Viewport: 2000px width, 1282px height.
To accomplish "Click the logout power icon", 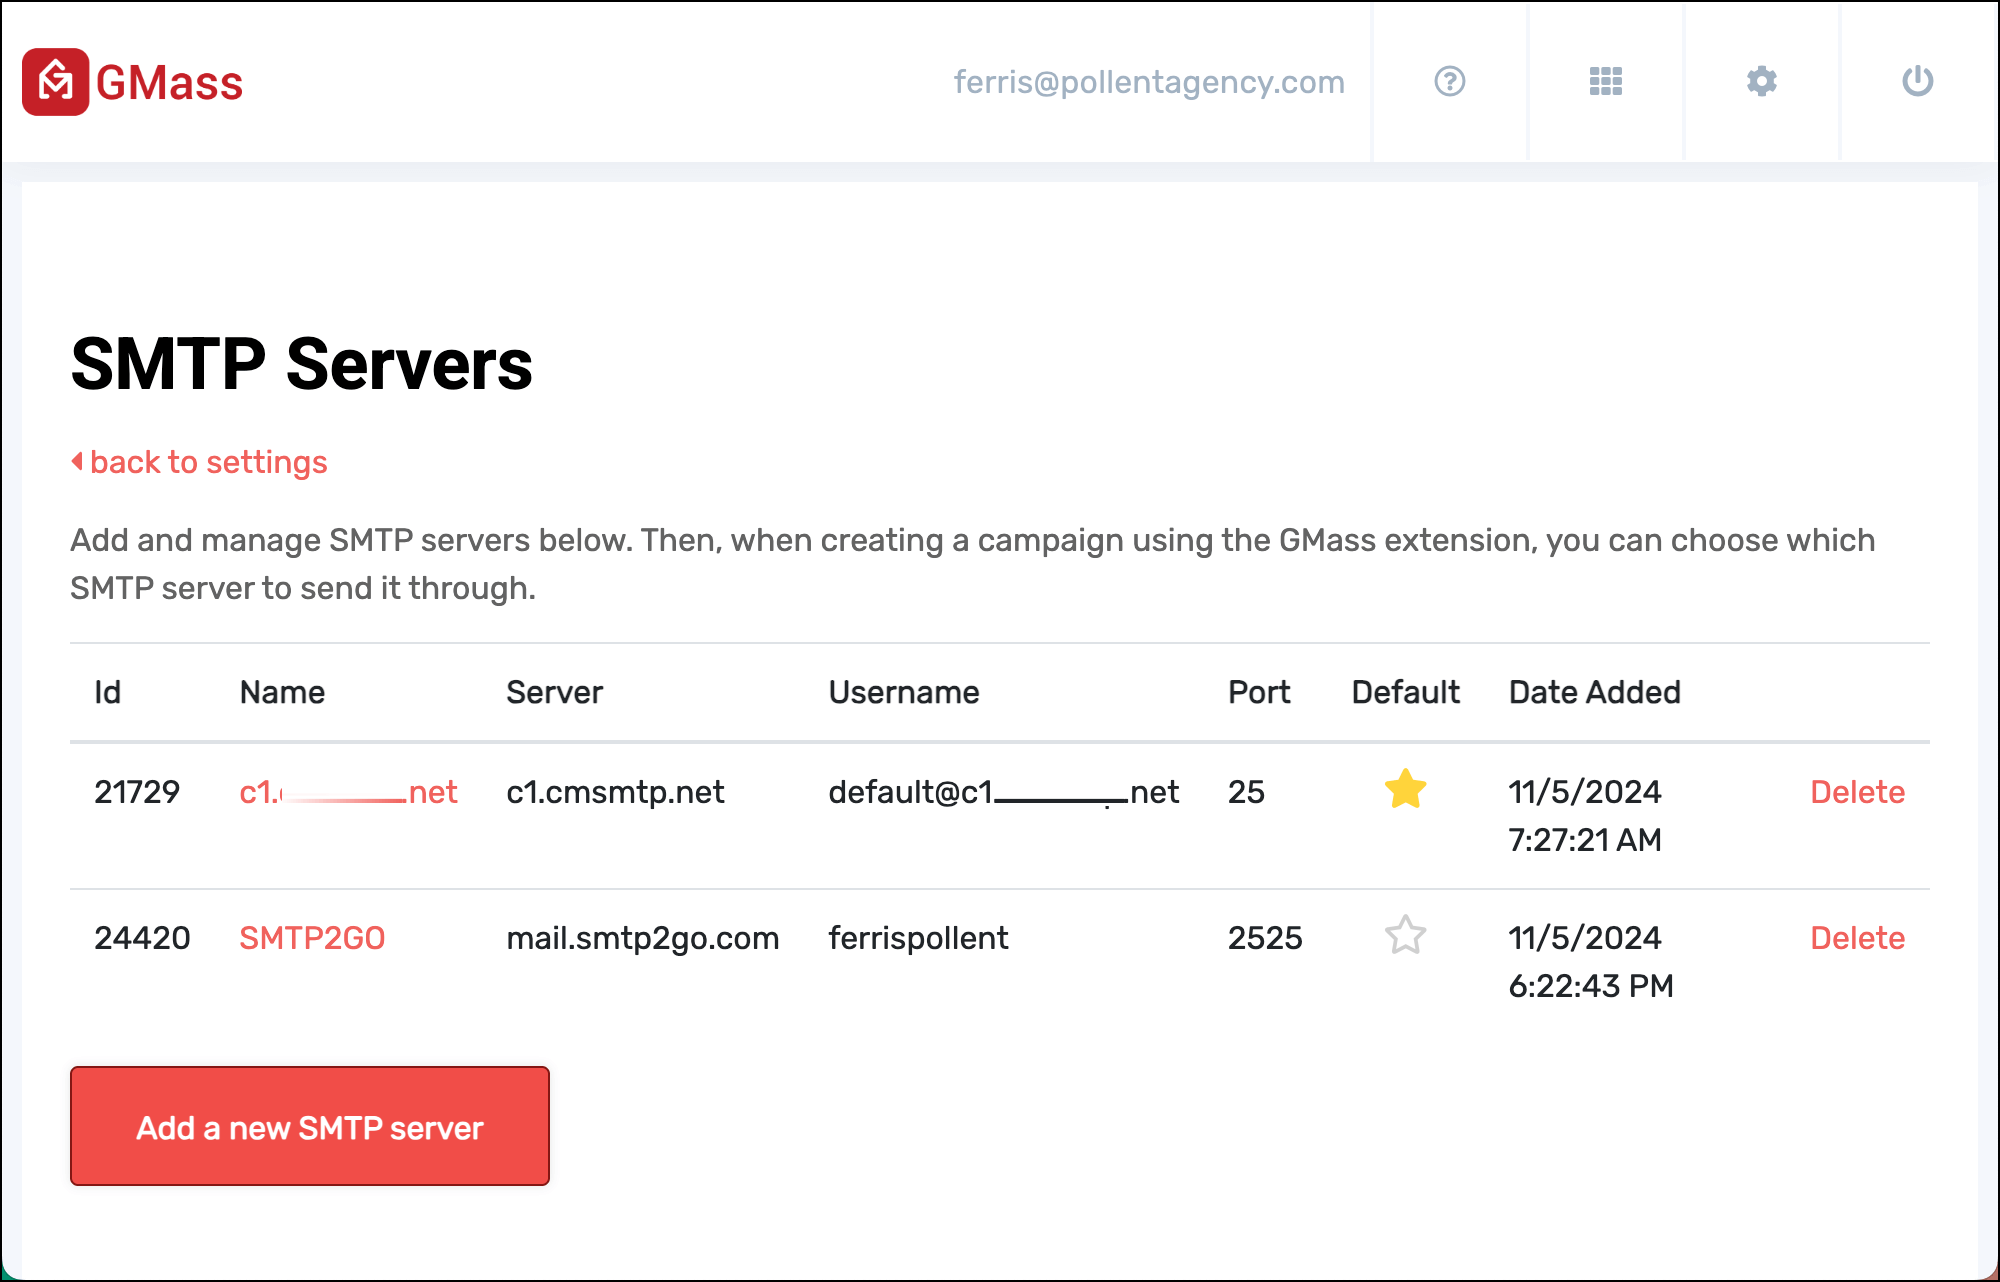I will [x=1917, y=82].
